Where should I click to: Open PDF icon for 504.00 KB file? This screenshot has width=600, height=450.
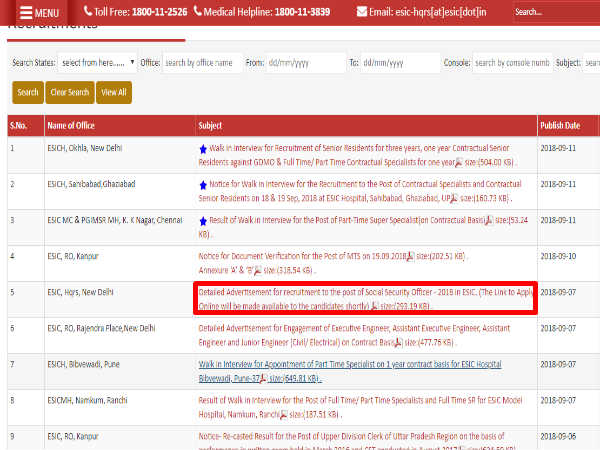(x=458, y=162)
